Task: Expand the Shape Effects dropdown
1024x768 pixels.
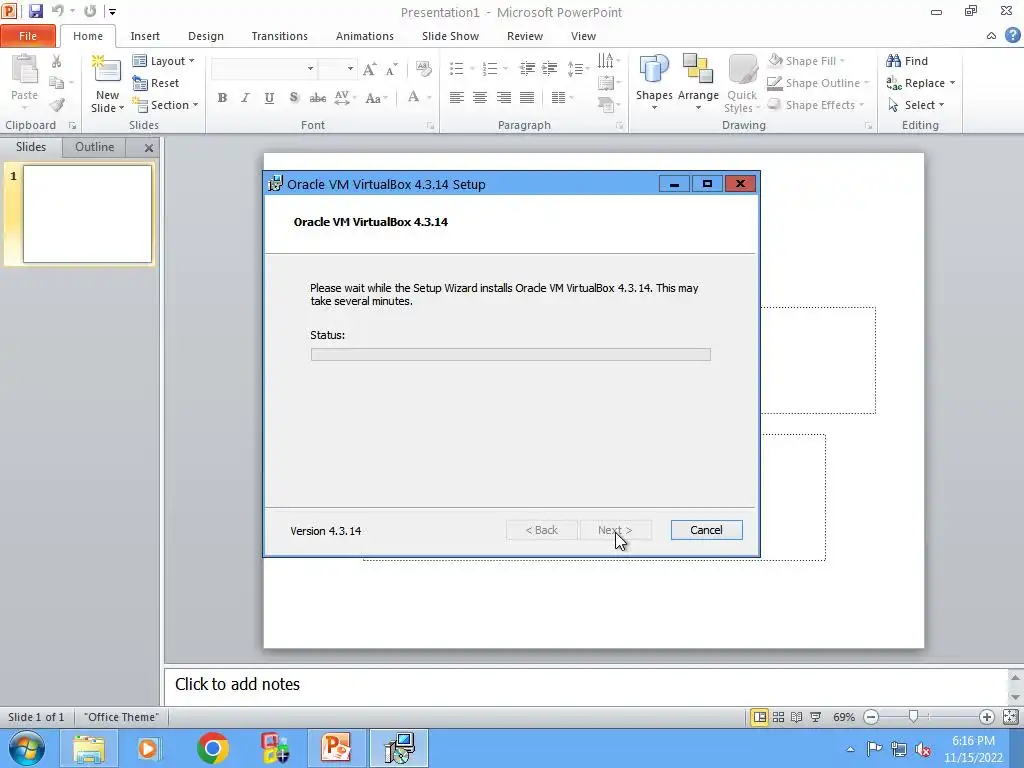Action: [x=861, y=105]
